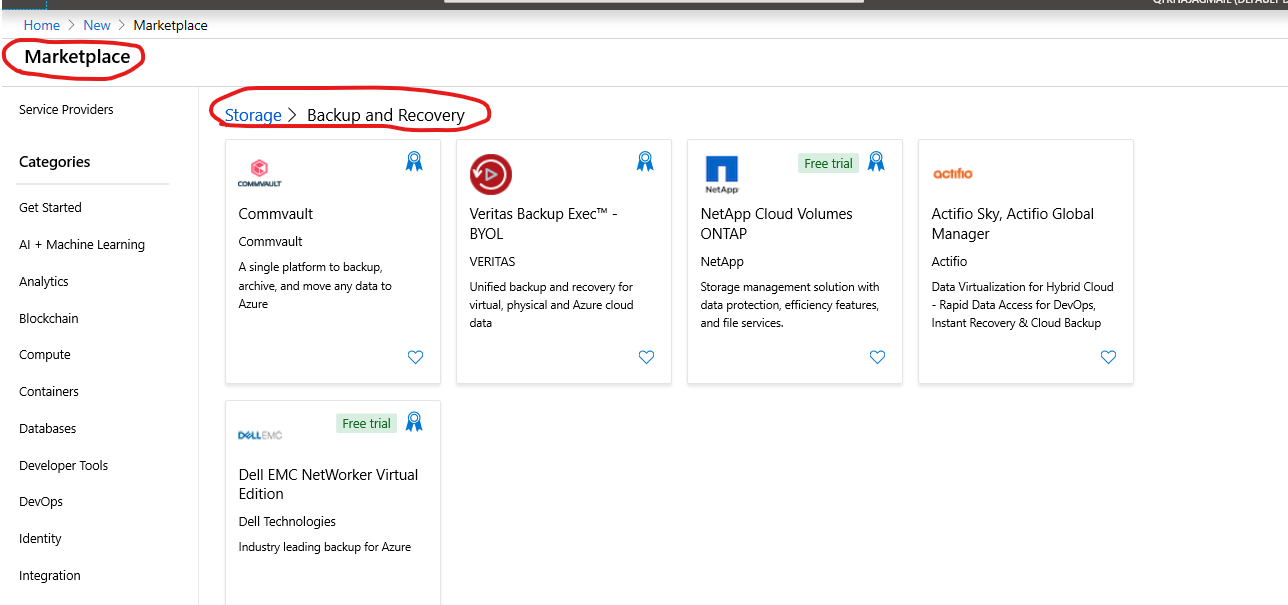Click the certified badge on Veritas card
Screen dimensions: 1288x605
645,161
